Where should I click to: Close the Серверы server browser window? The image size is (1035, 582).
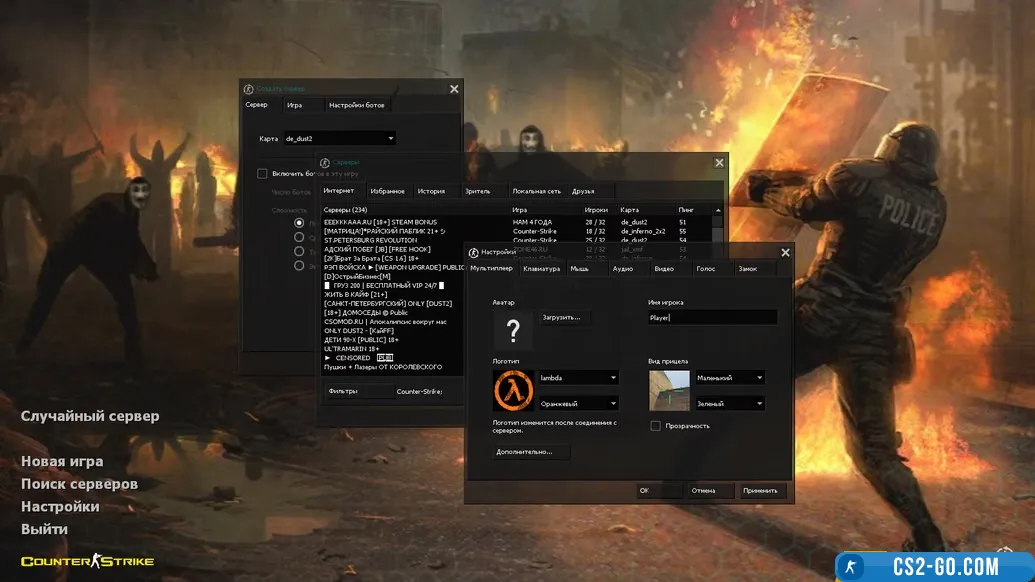(x=719, y=163)
